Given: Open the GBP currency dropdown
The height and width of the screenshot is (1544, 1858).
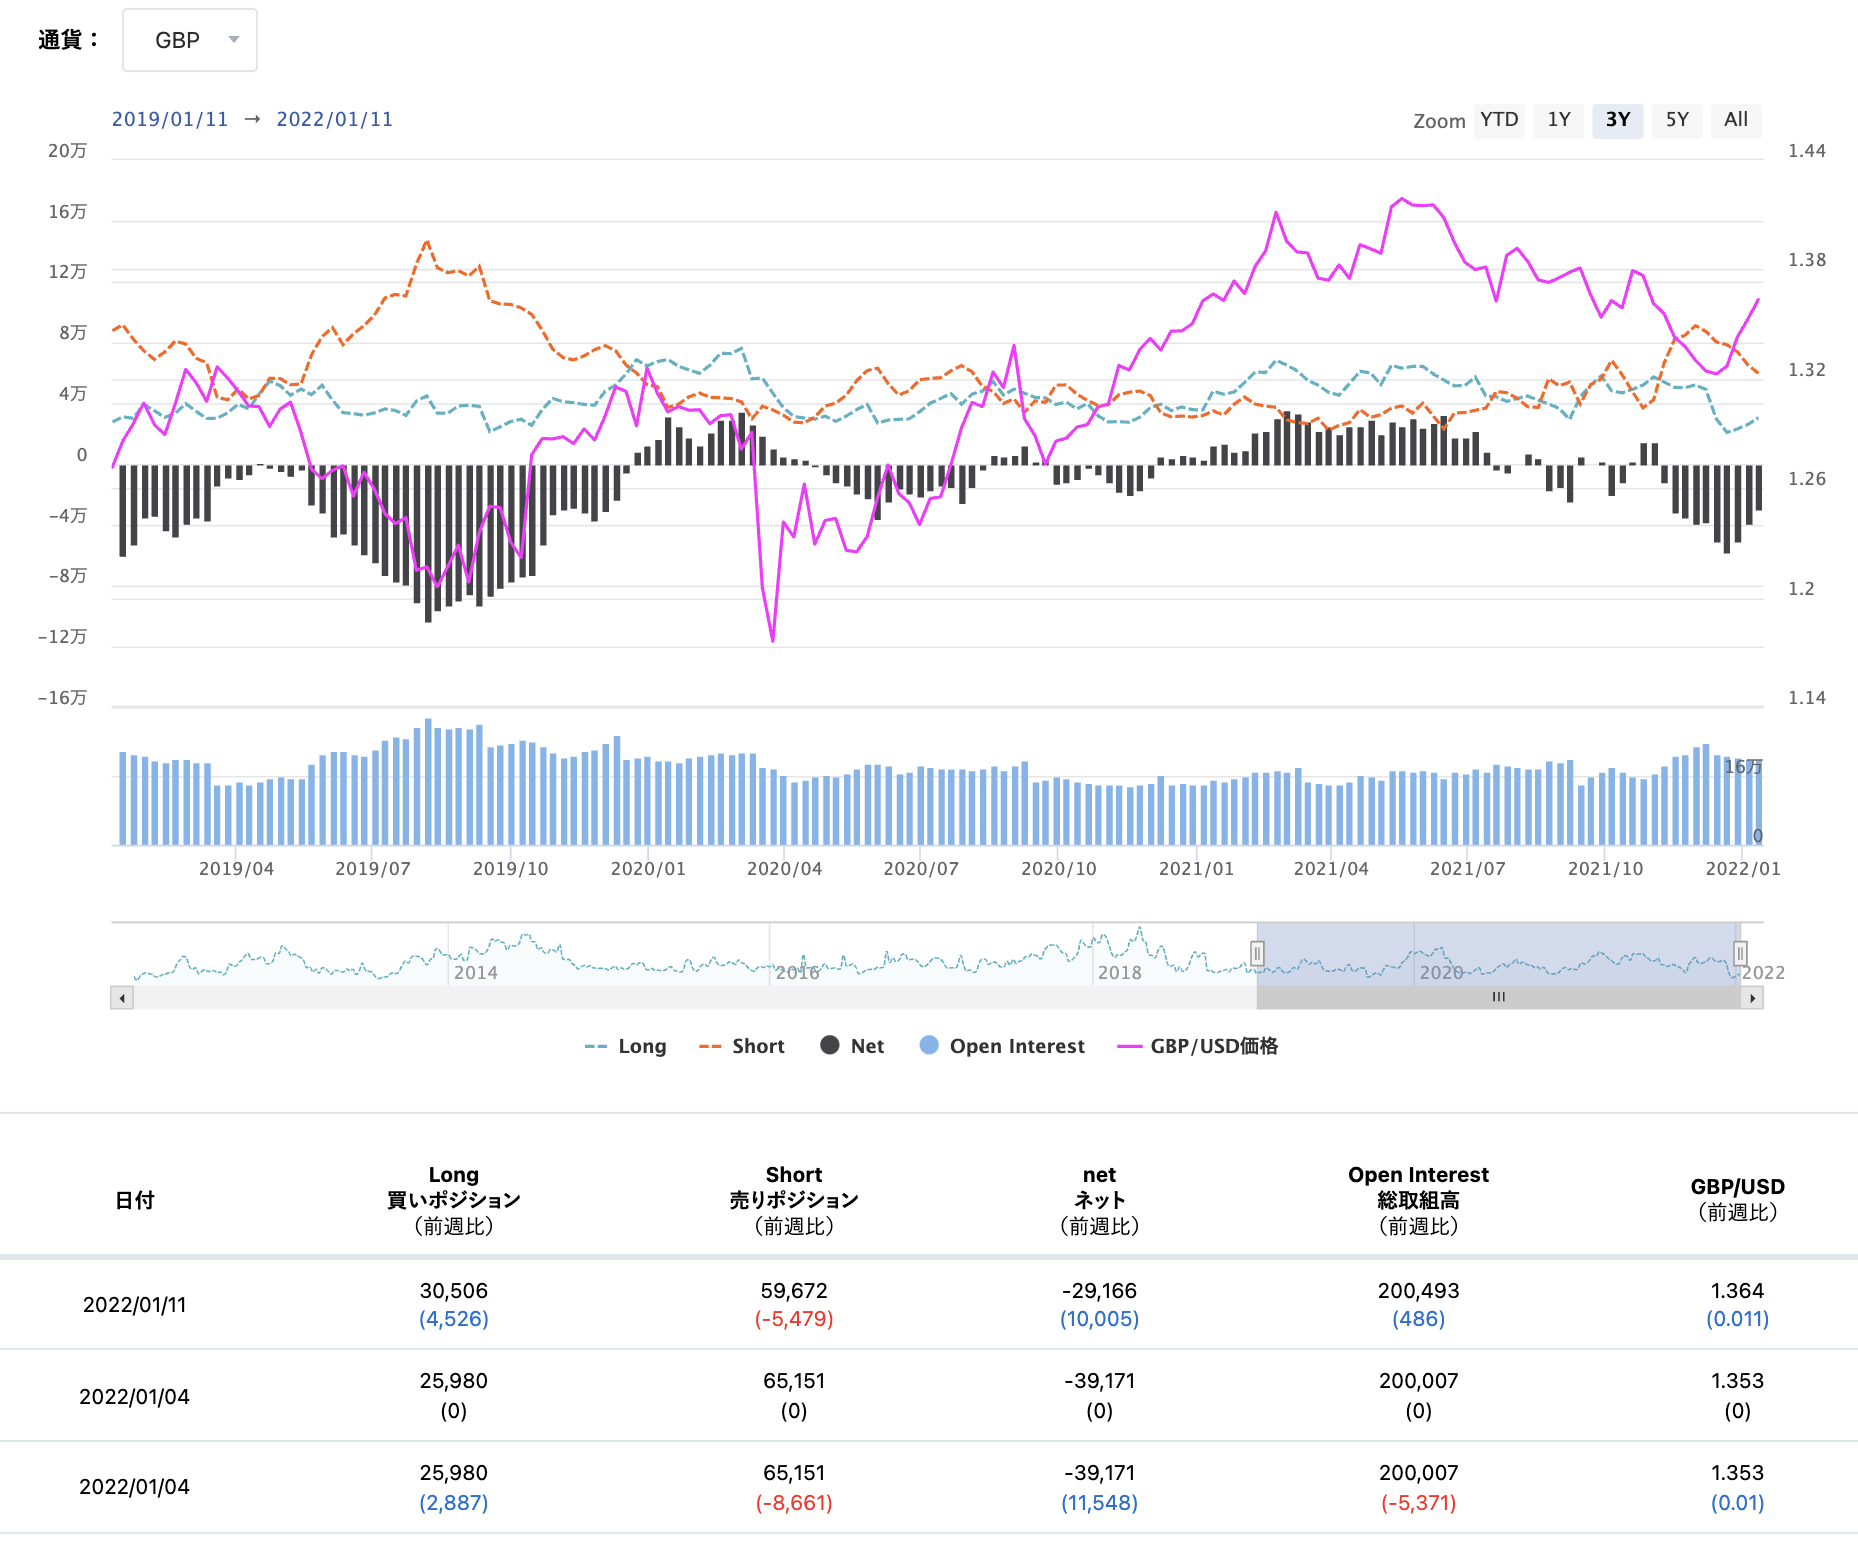Looking at the screenshot, I should click(190, 40).
